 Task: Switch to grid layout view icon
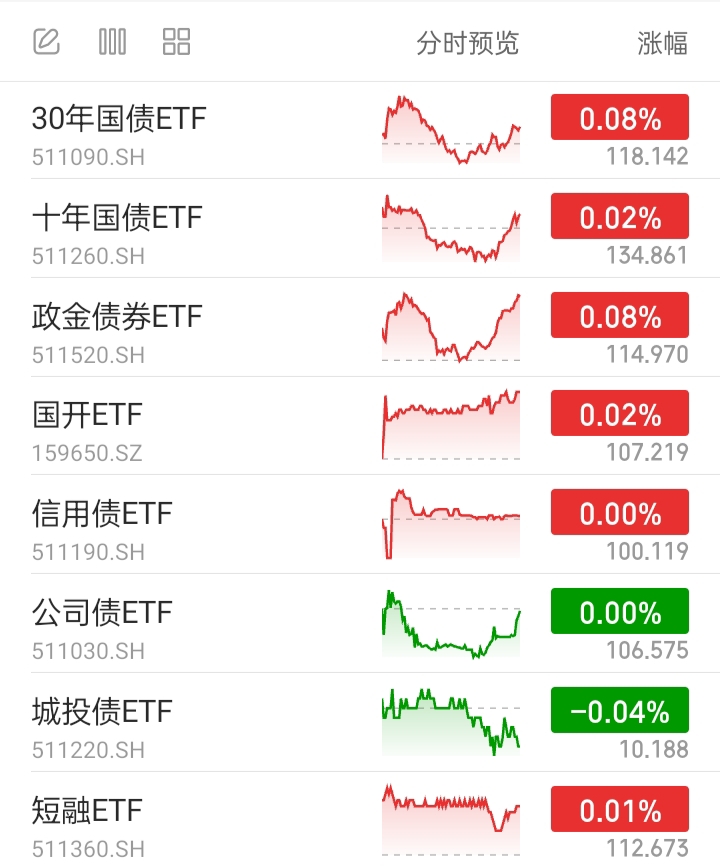(177, 41)
